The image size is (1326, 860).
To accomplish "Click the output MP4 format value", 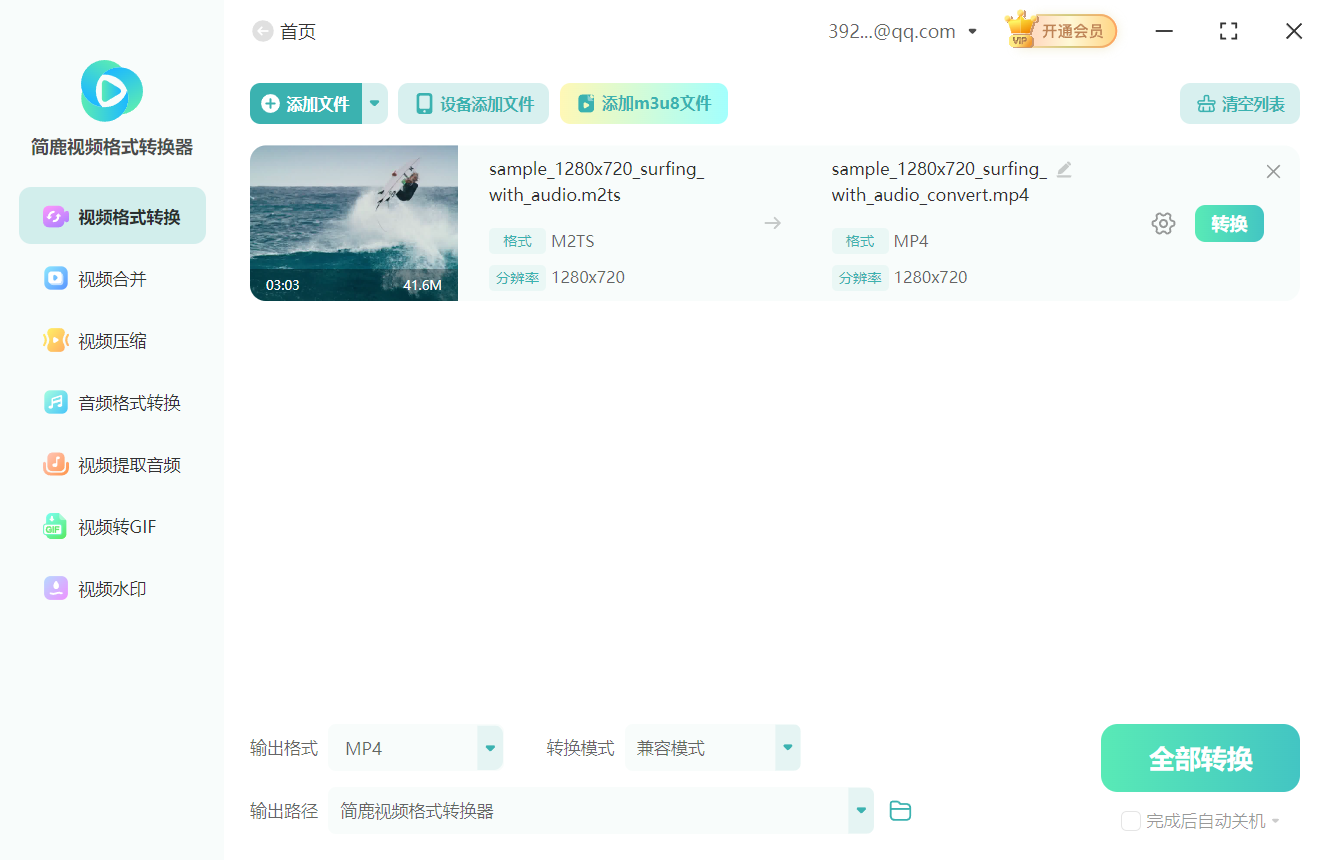I will [x=911, y=241].
